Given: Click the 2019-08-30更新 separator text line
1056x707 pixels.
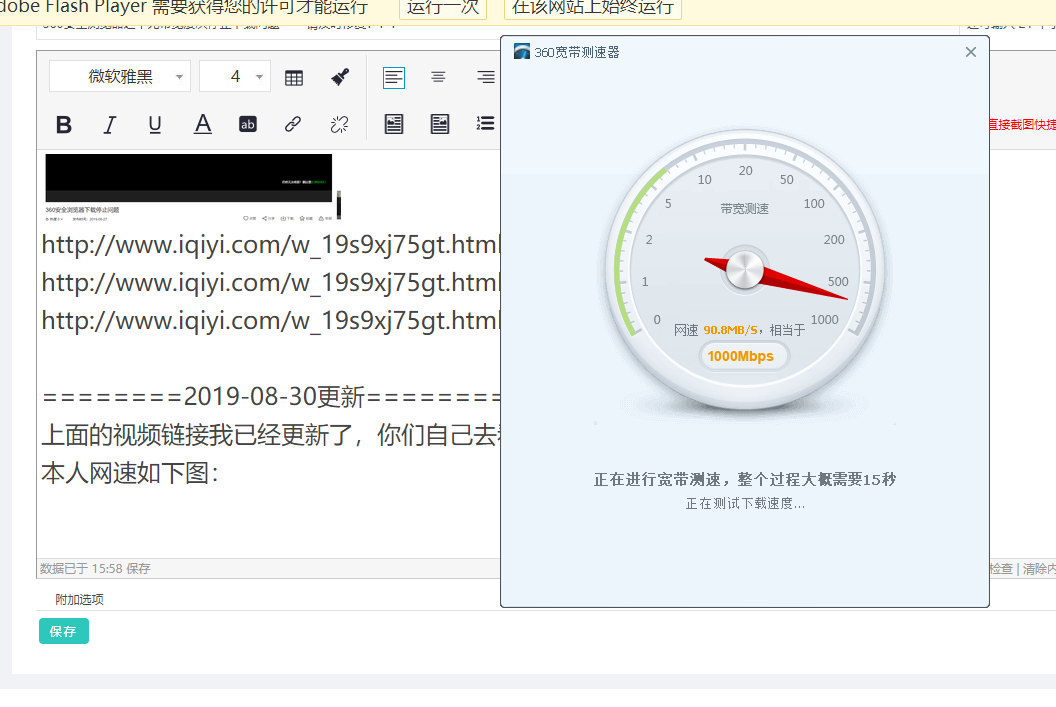Looking at the screenshot, I should tap(270, 397).
